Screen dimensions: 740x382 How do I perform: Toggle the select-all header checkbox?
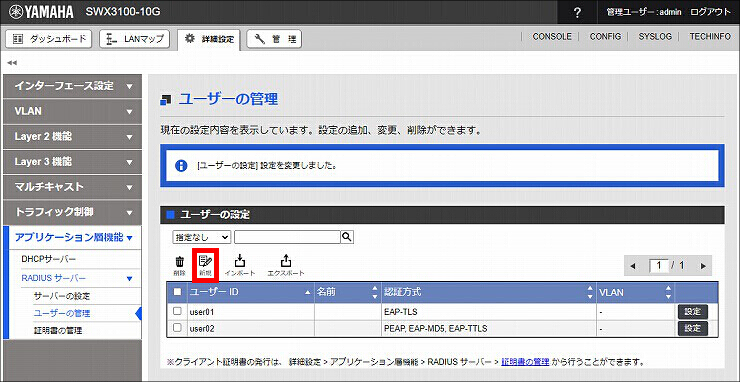click(177, 292)
